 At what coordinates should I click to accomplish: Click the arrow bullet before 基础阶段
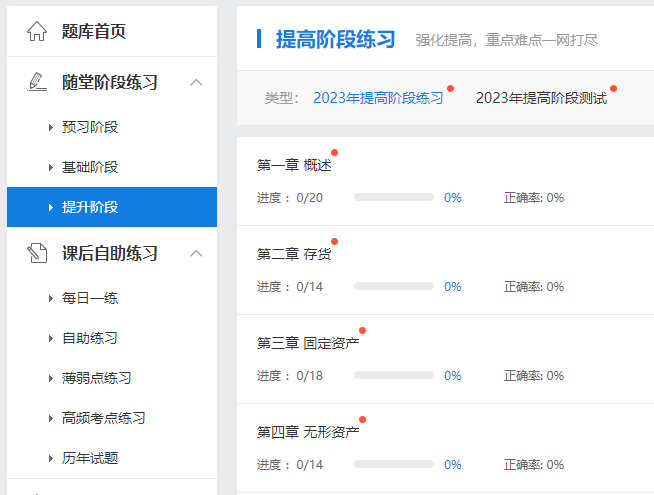[50, 167]
